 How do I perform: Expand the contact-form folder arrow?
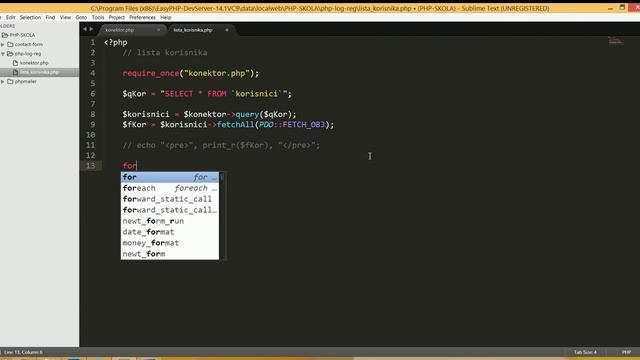pyautogui.click(x=3, y=44)
